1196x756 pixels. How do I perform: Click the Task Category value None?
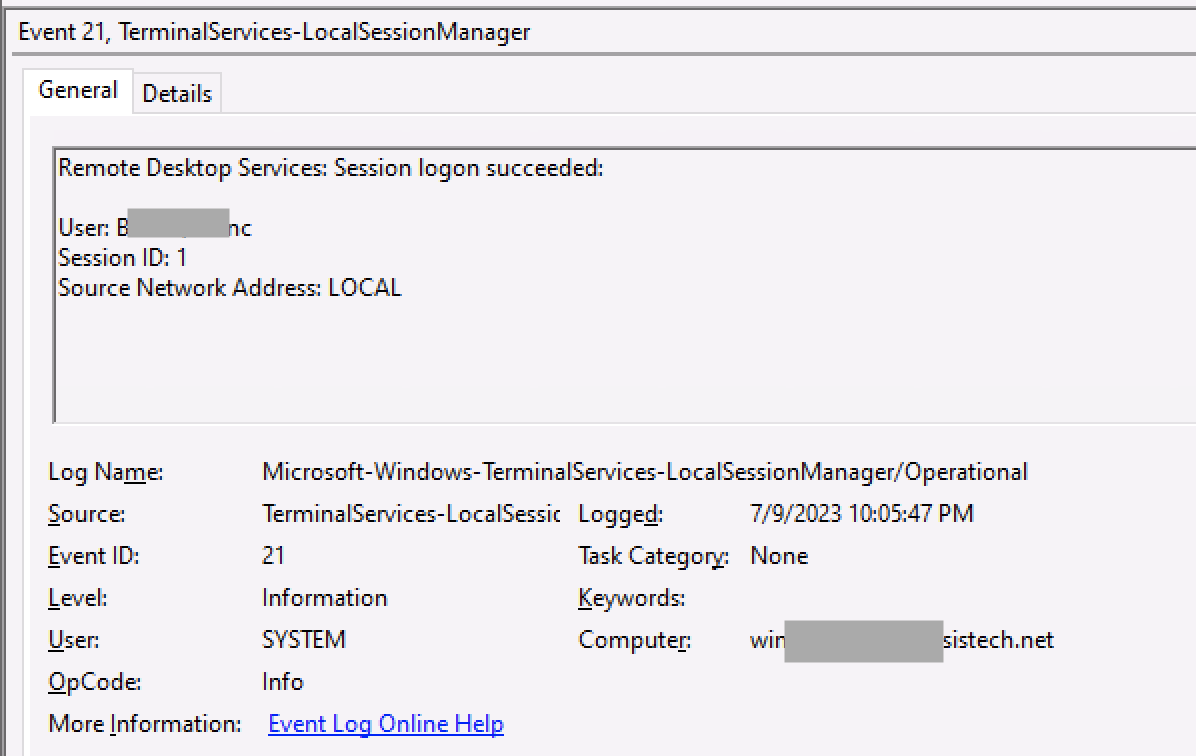coord(779,555)
